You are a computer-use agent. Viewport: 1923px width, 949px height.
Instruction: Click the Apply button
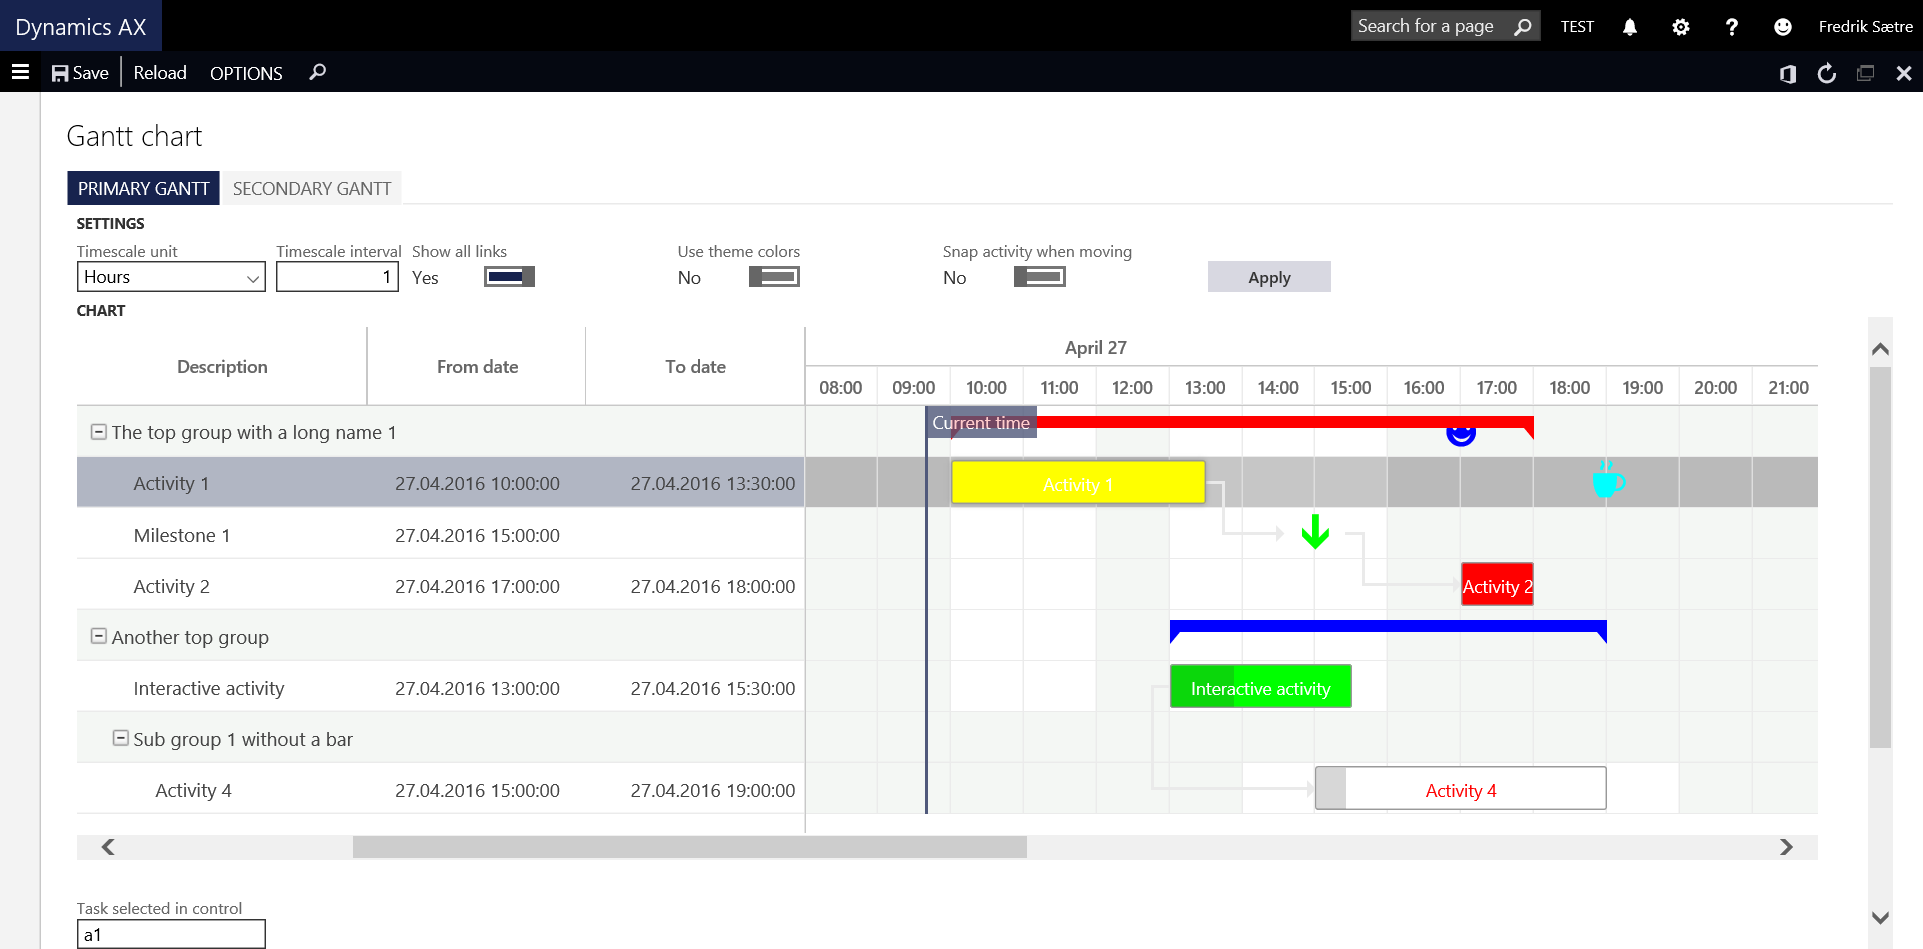click(x=1268, y=277)
